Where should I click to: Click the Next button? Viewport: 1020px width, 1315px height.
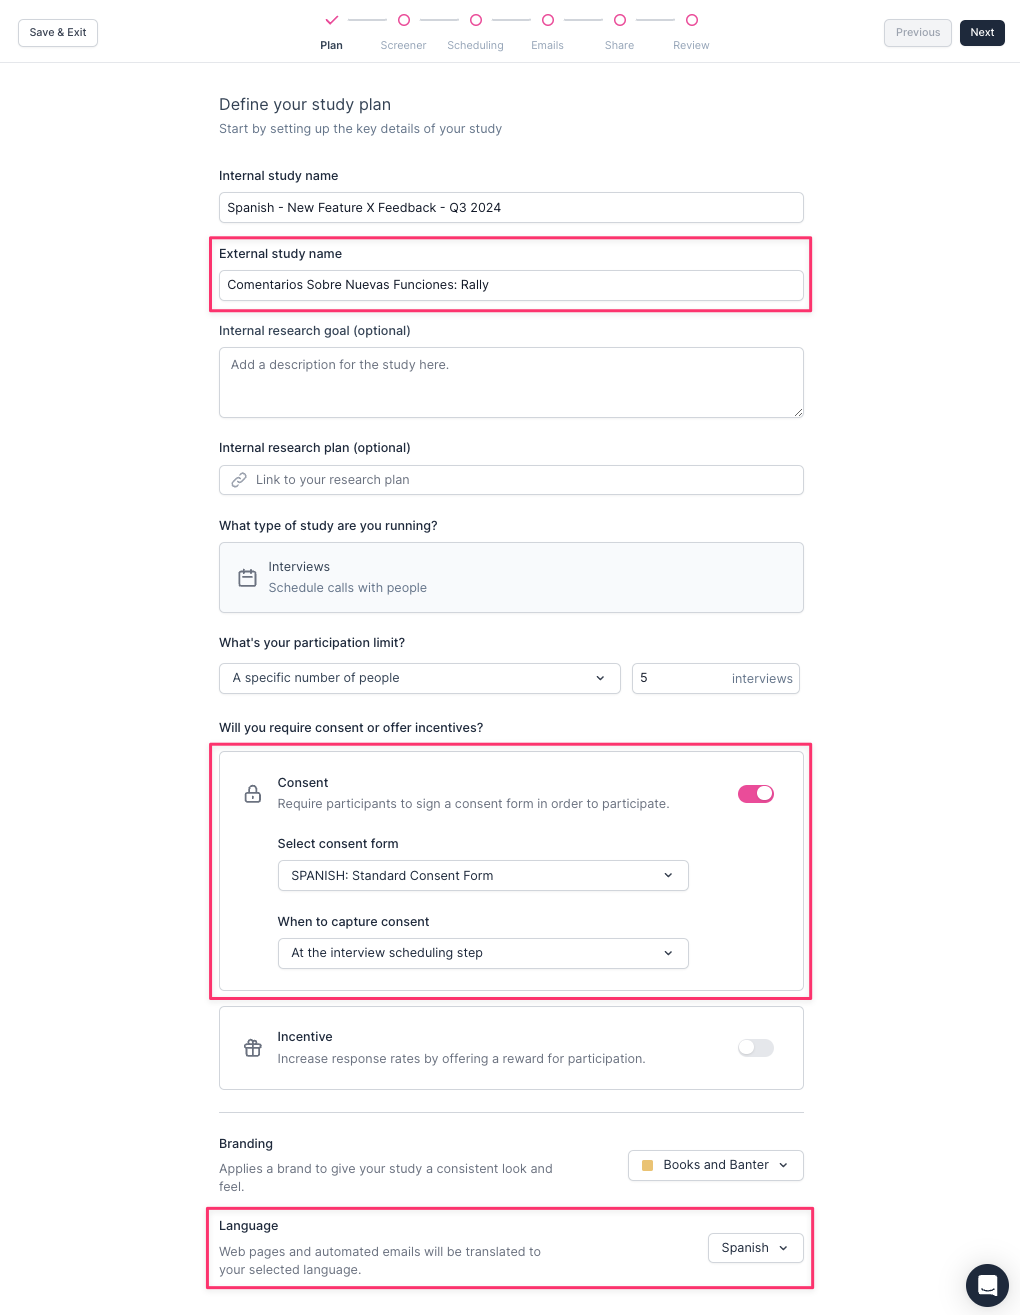tap(982, 33)
